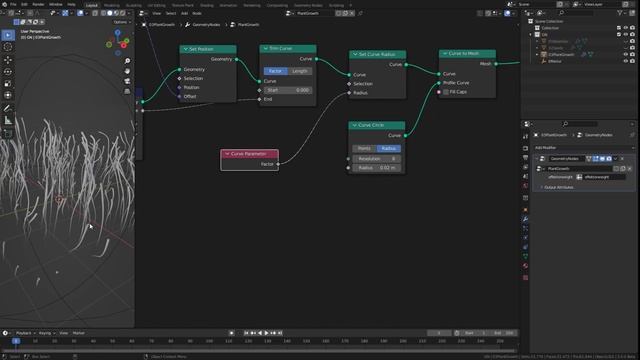Image resolution: width=640 pixels, height=360 pixels.
Task: Select the Measure tool in viewport toolbar
Action: [8, 120]
